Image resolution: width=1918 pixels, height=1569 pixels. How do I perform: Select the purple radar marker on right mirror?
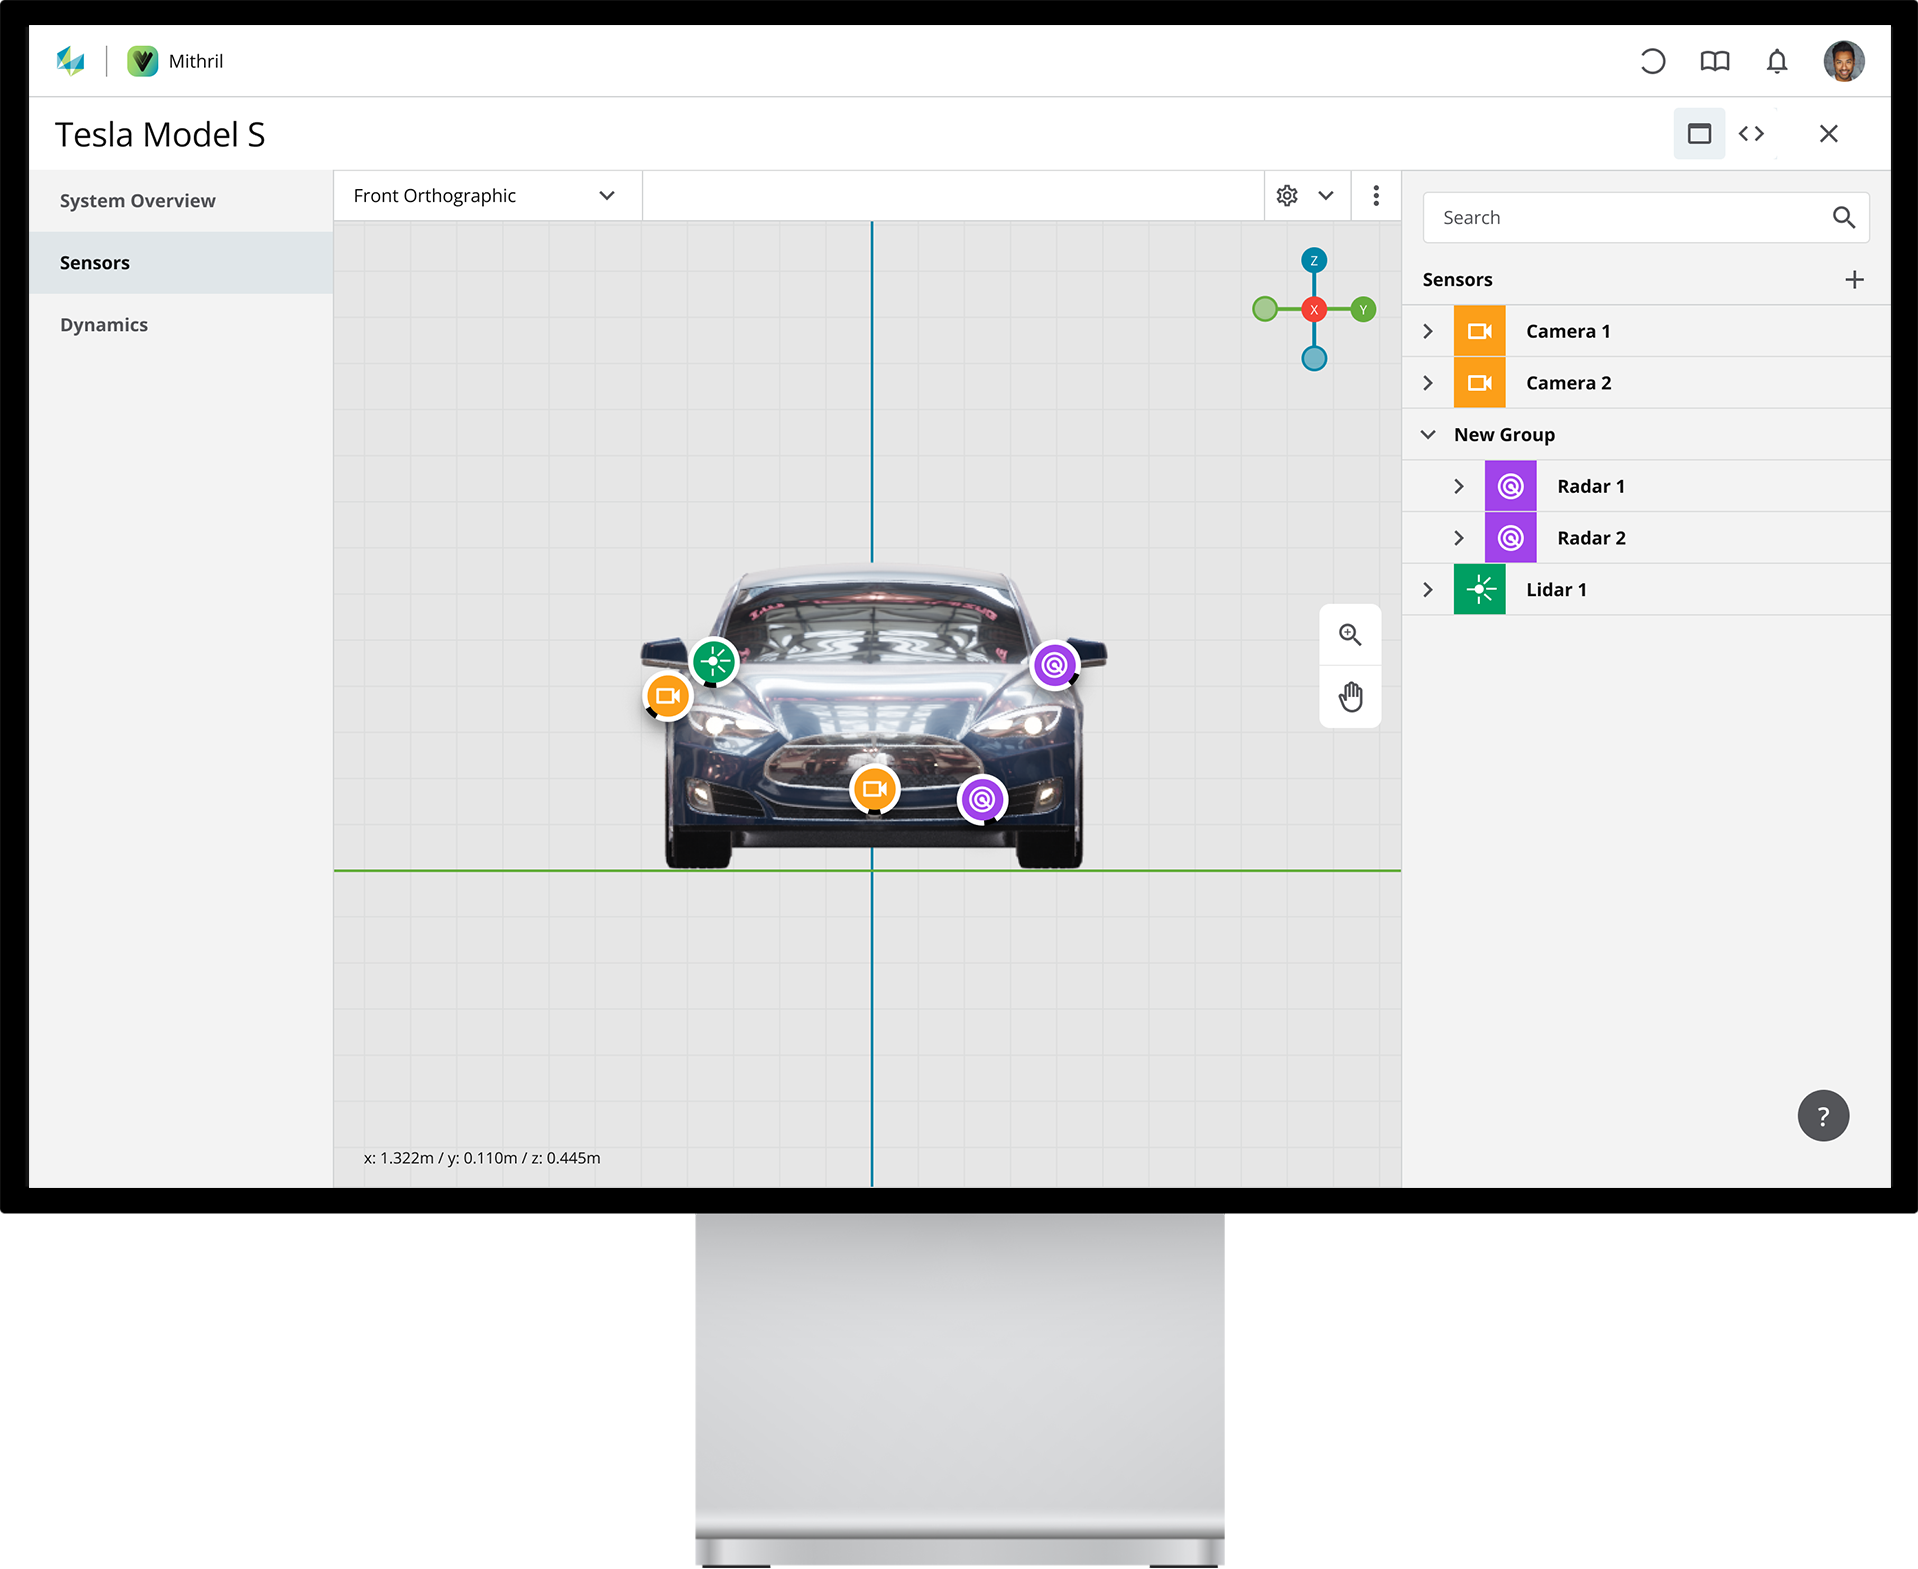[x=1055, y=665]
